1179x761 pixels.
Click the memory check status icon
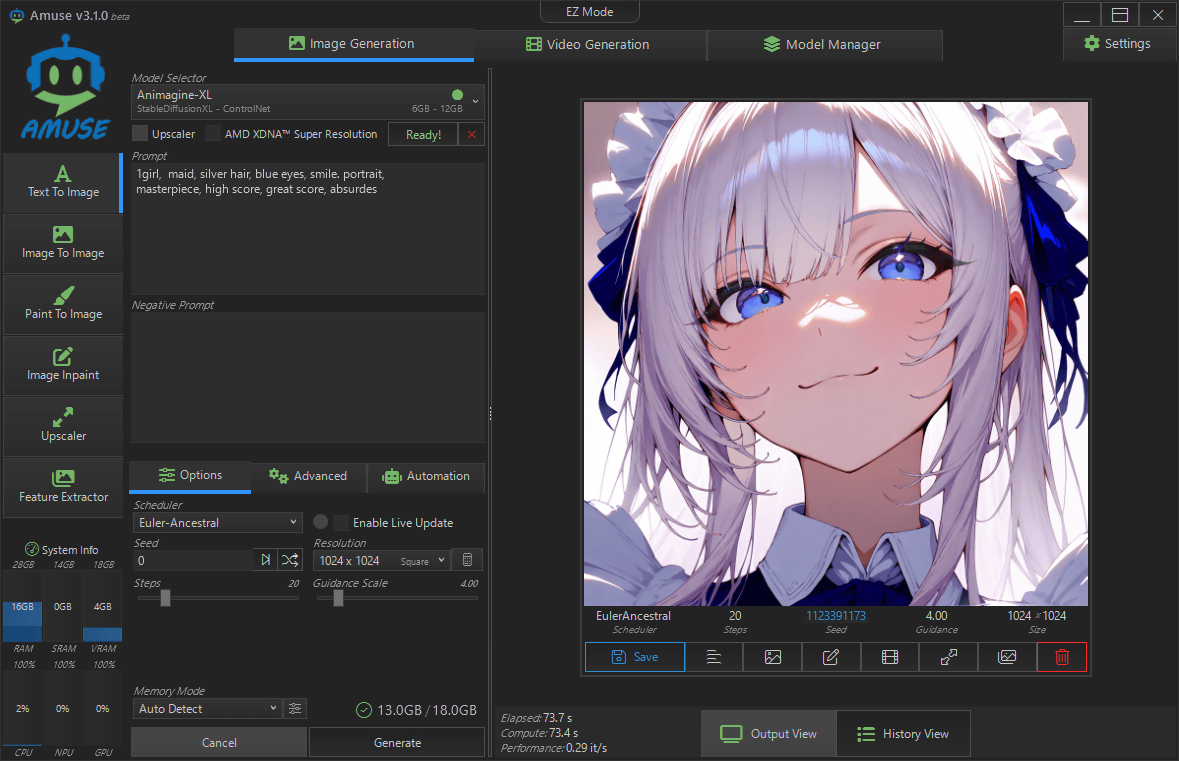point(364,710)
